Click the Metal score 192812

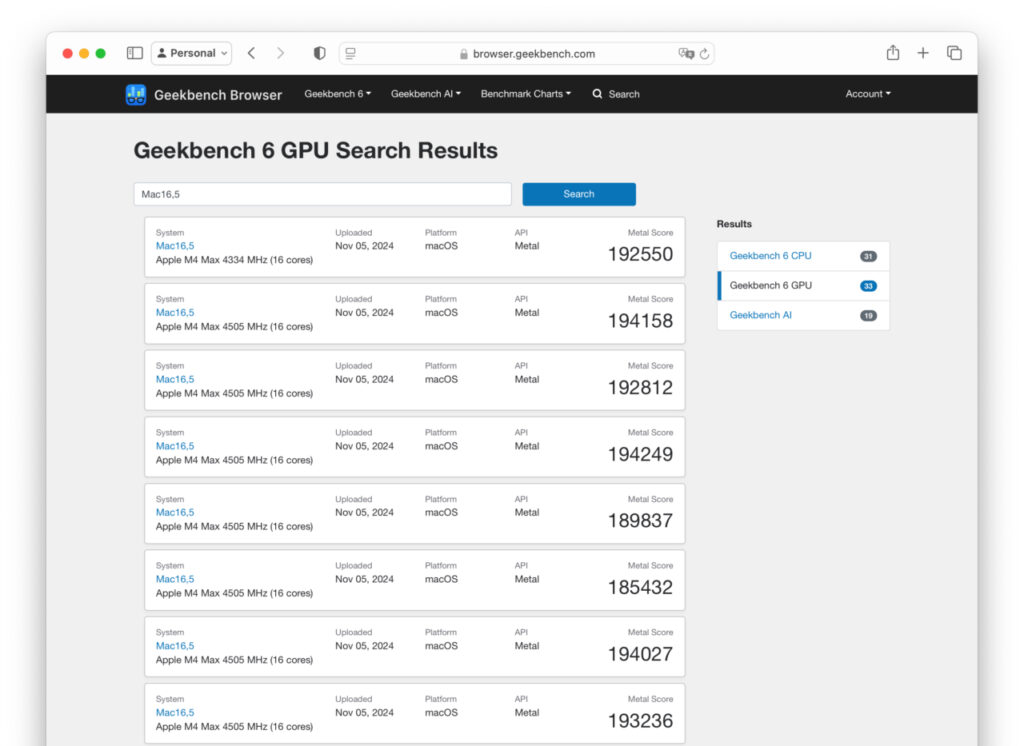[x=640, y=387]
